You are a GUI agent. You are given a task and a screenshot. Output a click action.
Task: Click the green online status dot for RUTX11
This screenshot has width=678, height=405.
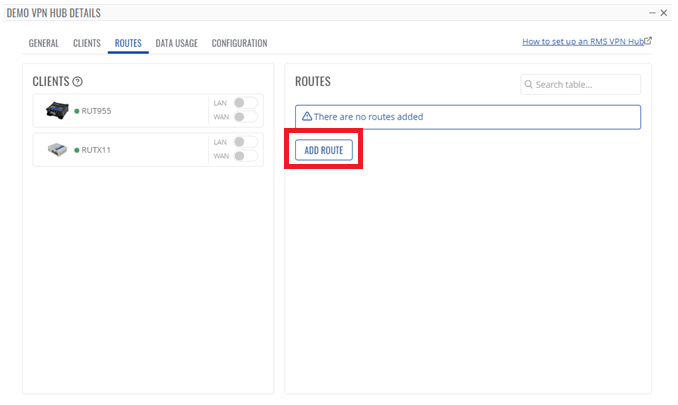(77, 150)
